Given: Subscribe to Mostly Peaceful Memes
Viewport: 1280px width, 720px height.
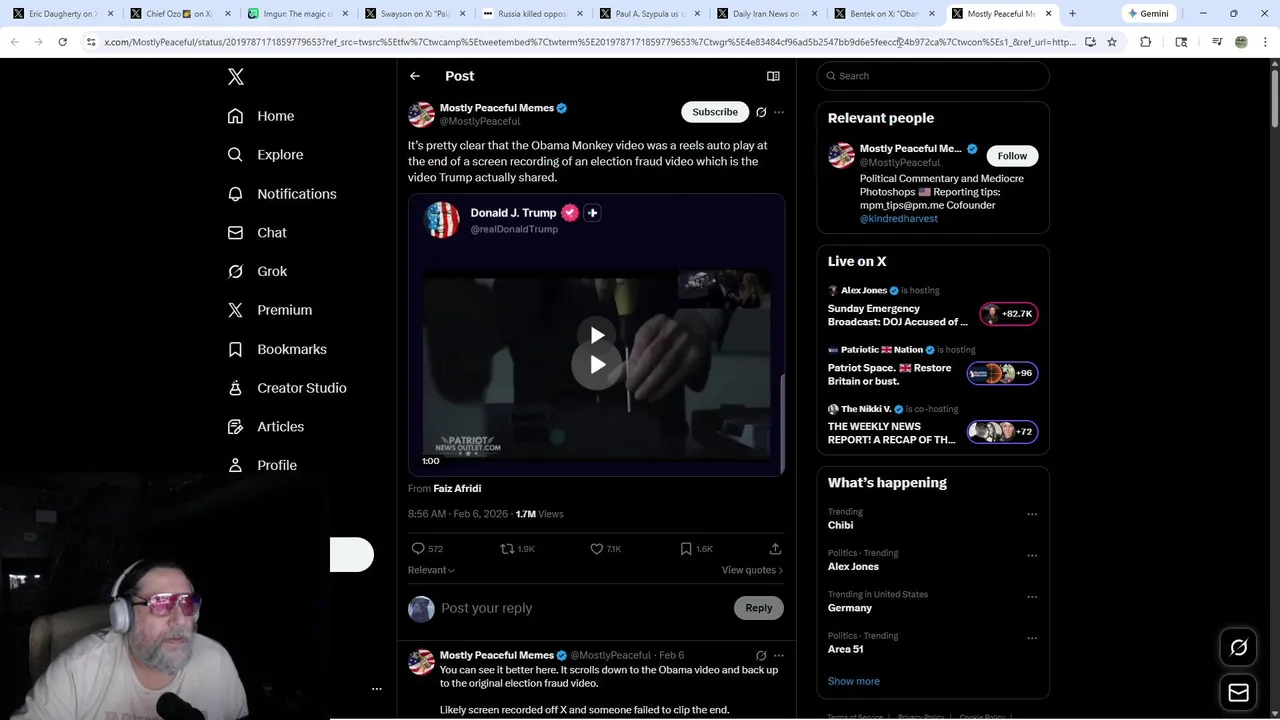Looking at the screenshot, I should coord(715,112).
